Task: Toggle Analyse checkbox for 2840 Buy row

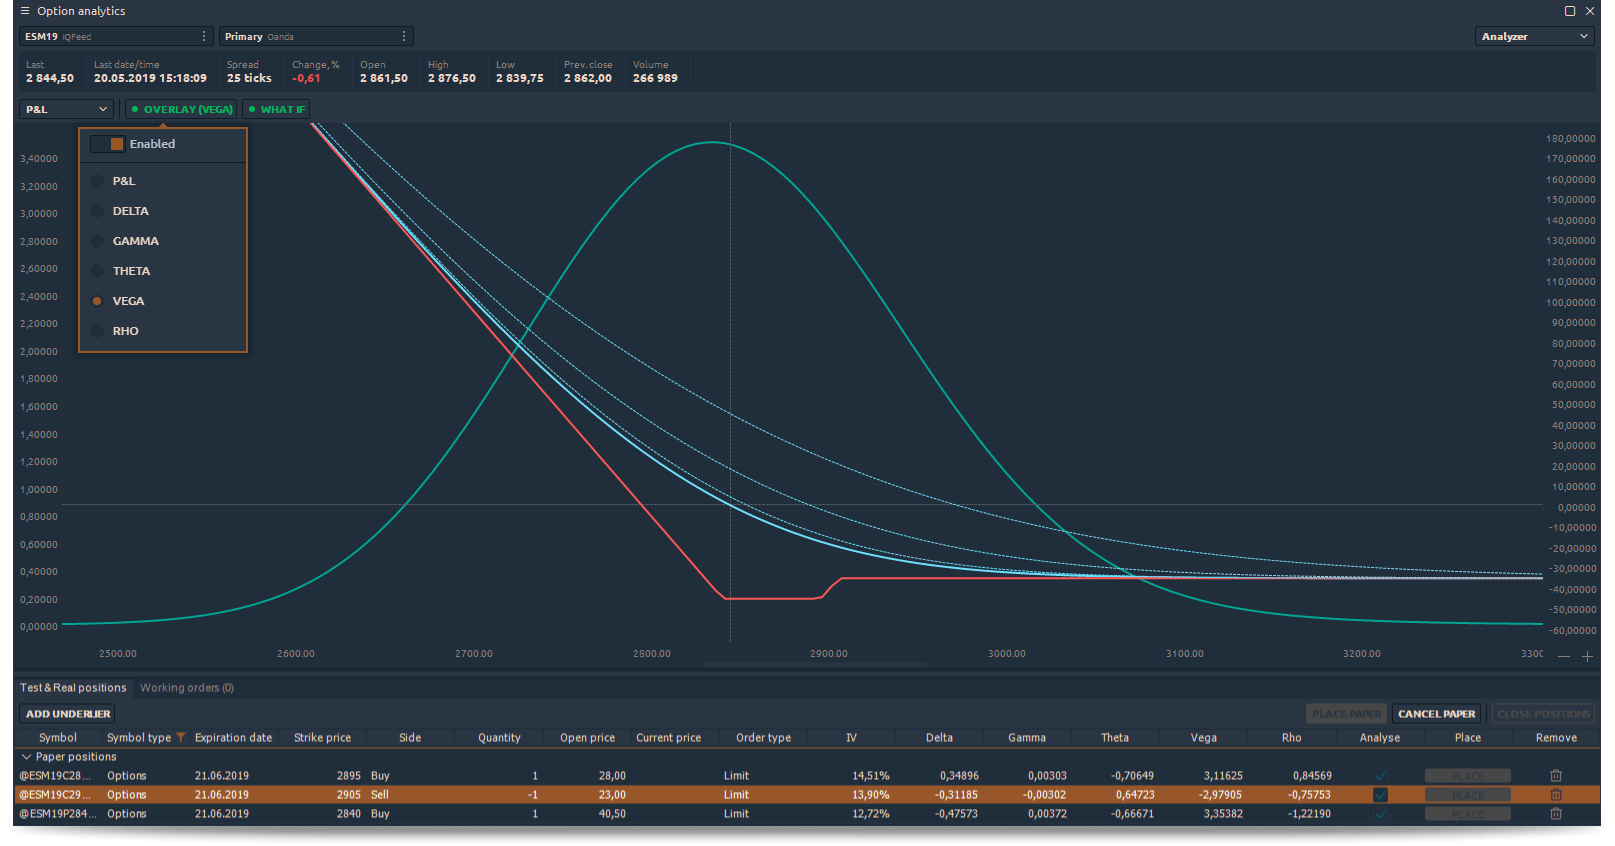Action: coord(1380,814)
